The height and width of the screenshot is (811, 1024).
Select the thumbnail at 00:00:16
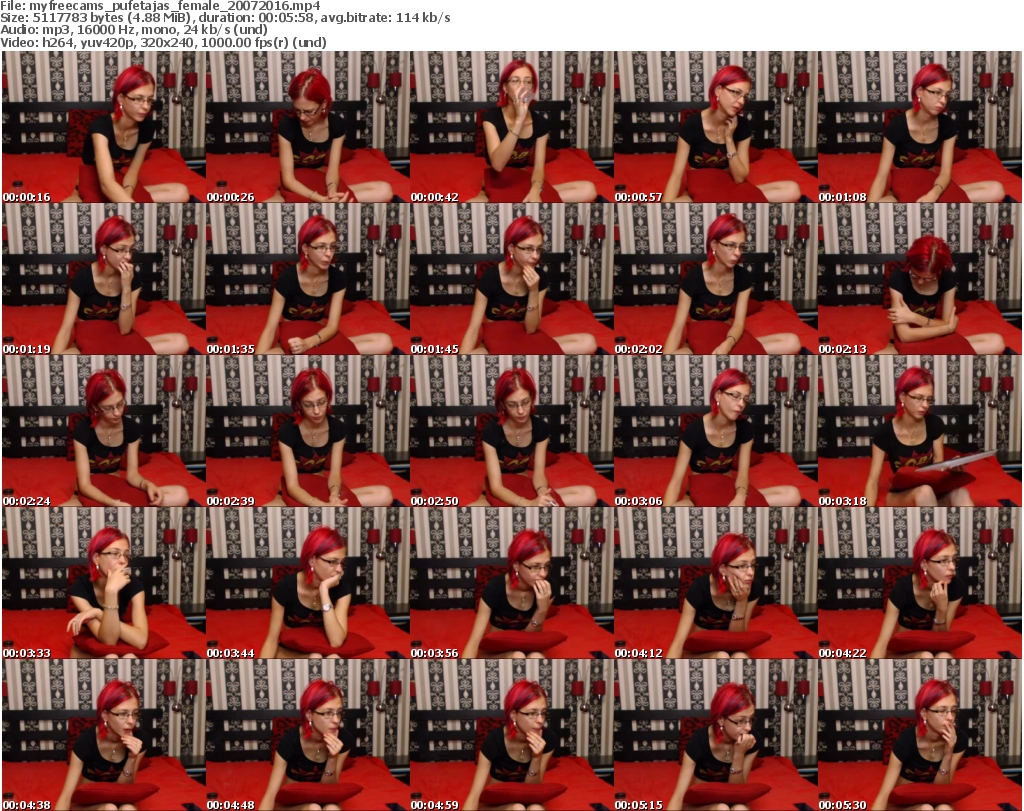click(104, 127)
